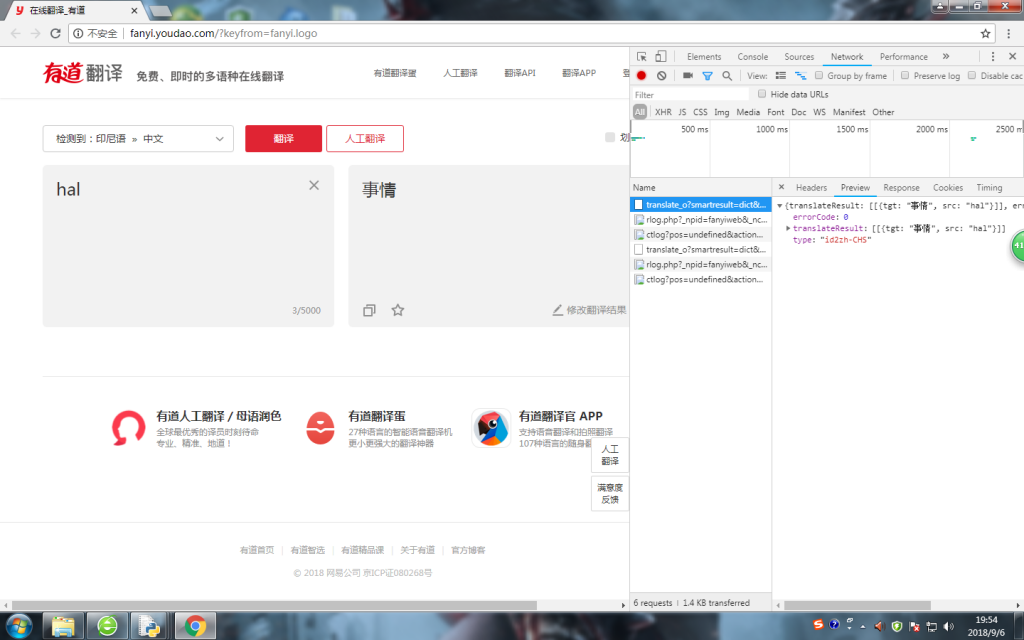
Task: Open network search magnifier icon
Action: tap(727, 76)
